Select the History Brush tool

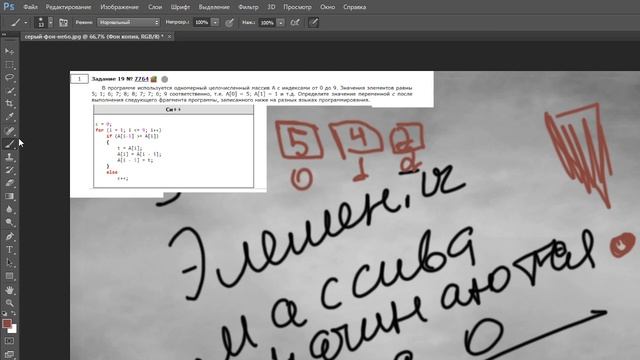pyautogui.click(x=9, y=170)
